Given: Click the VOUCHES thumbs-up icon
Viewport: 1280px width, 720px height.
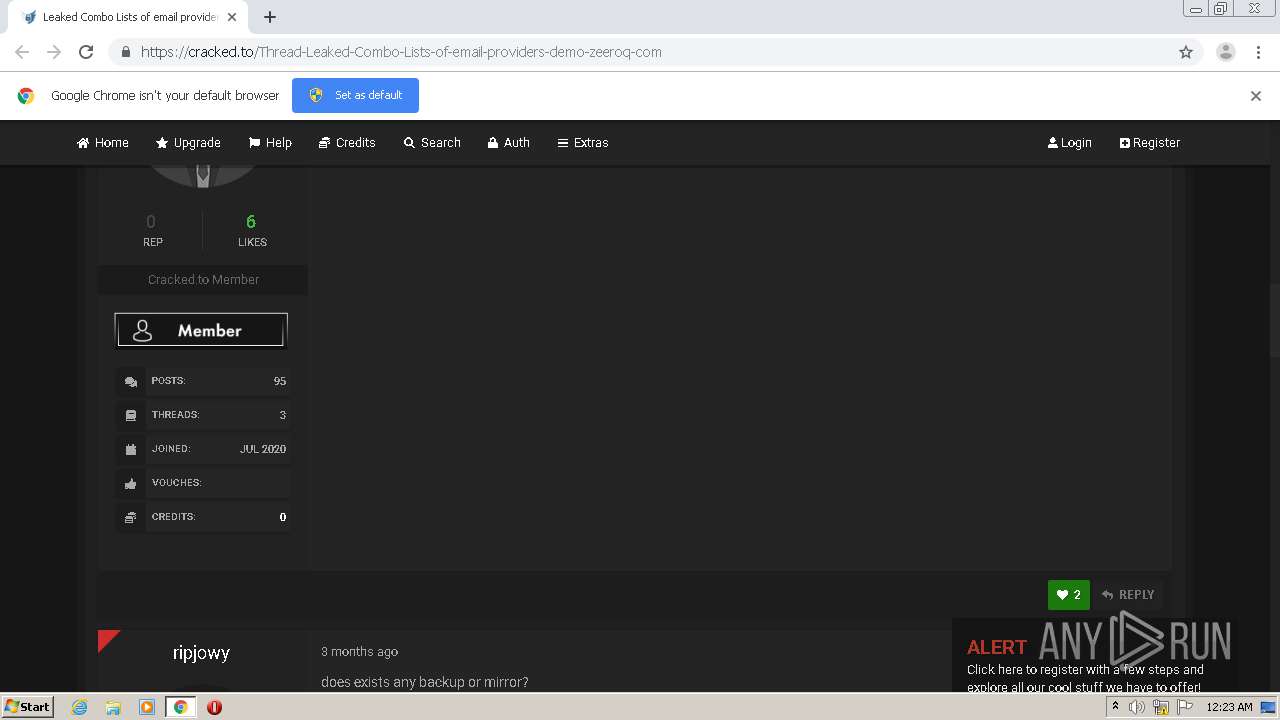Looking at the screenshot, I should (131, 483).
